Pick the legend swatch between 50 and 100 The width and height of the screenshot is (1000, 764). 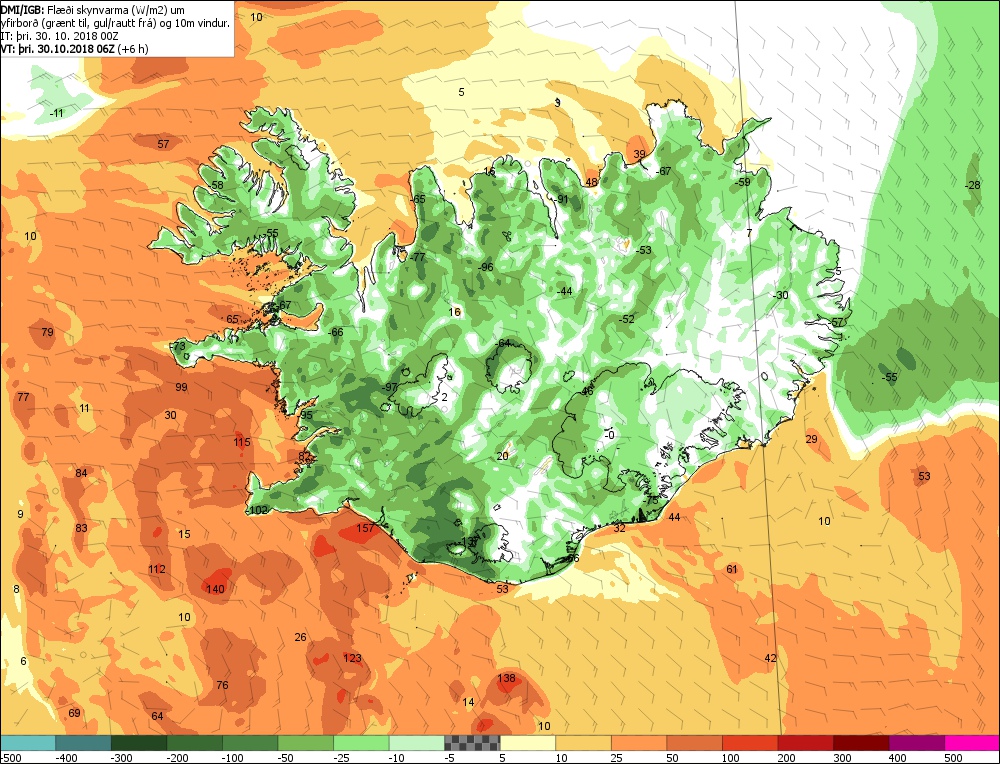coord(695,743)
